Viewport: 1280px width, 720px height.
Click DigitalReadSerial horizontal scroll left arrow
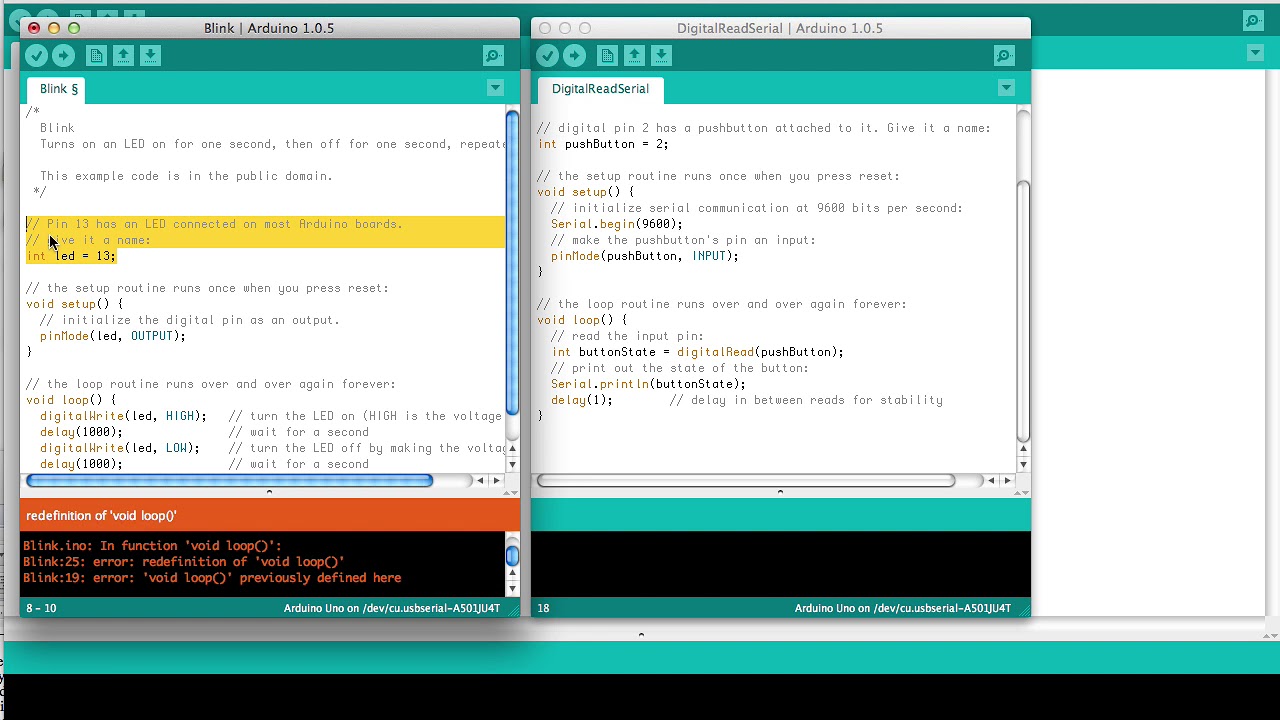pyautogui.click(x=991, y=481)
